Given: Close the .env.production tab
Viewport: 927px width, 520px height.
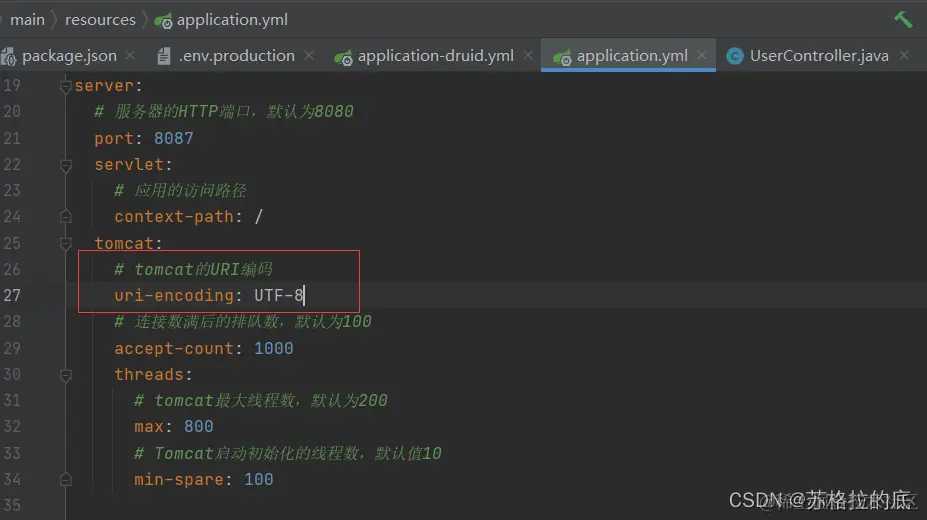Looking at the screenshot, I should coord(309,55).
